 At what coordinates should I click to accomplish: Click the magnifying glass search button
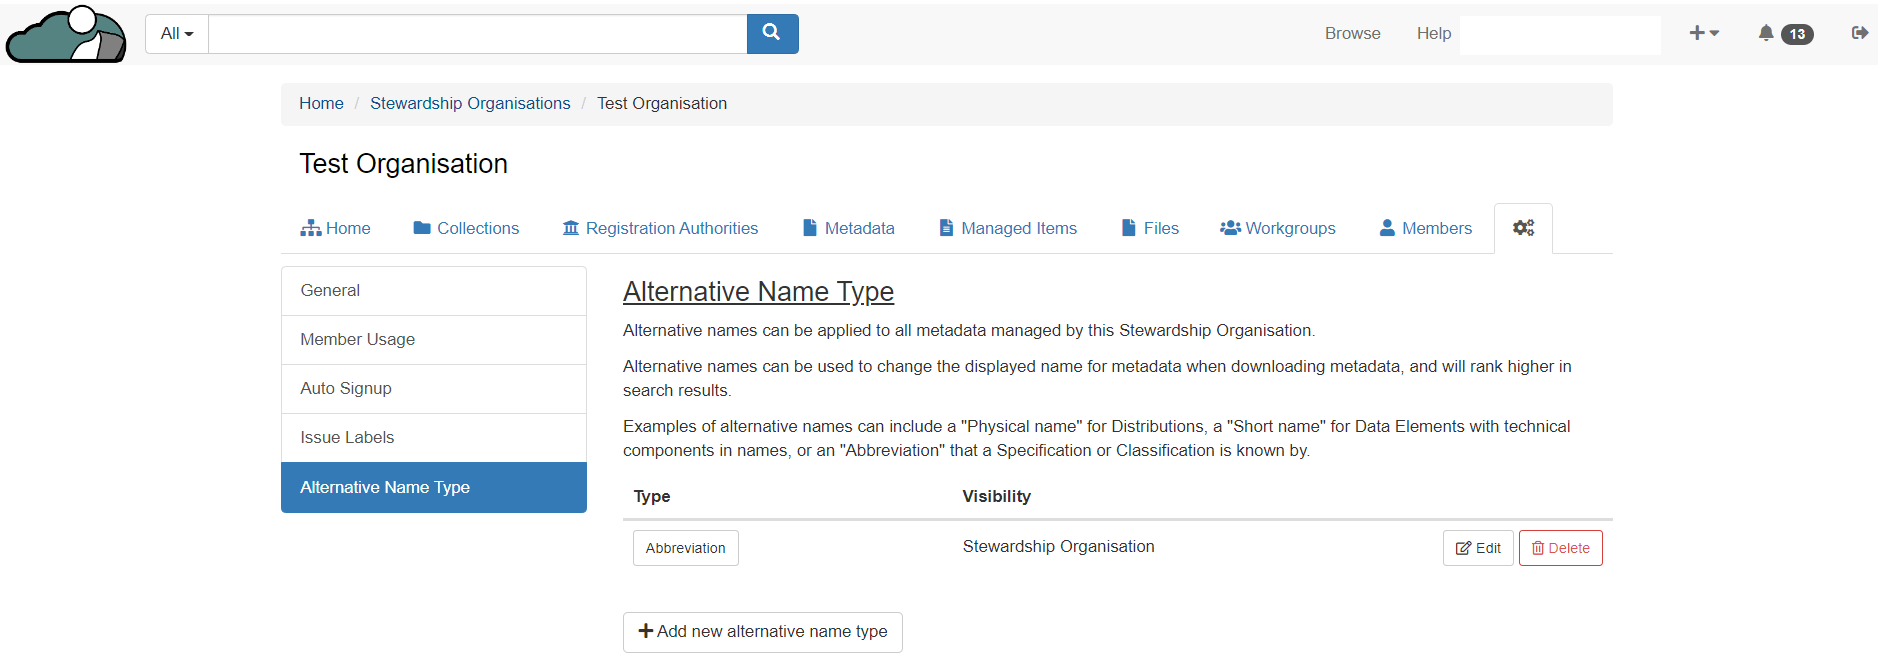(x=771, y=34)
